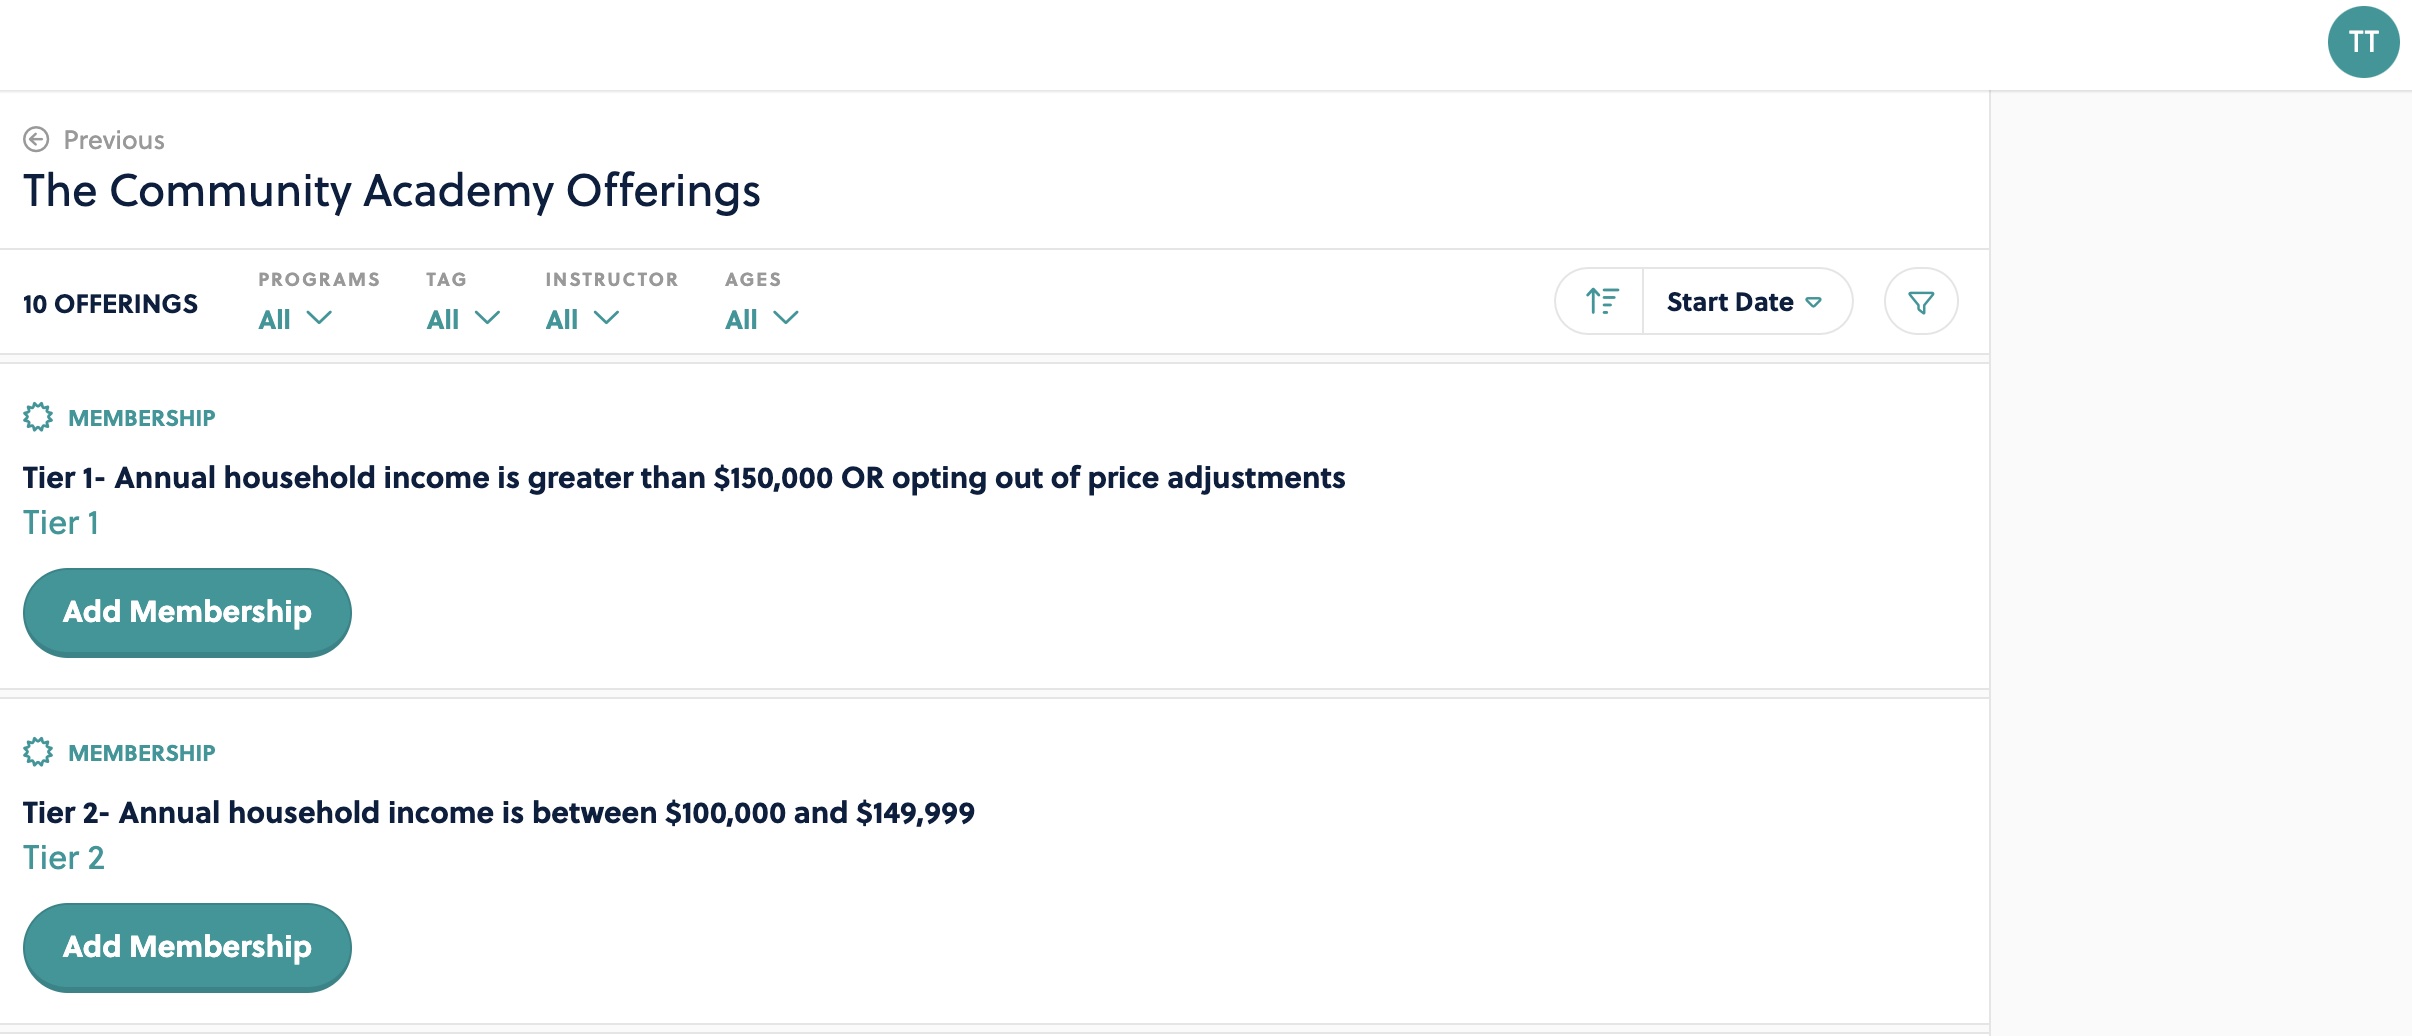Screen dimensions: 2412x1036
Task: Open the Tier 2 link
Action: tap(64, 858)
